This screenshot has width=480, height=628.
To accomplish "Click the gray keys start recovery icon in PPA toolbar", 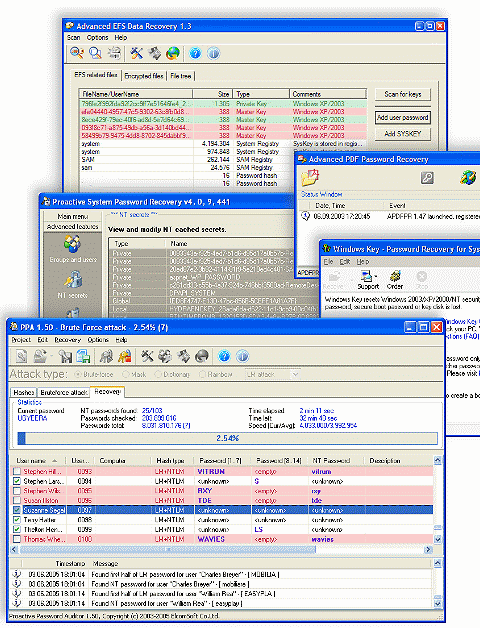I will pos(107,356).
